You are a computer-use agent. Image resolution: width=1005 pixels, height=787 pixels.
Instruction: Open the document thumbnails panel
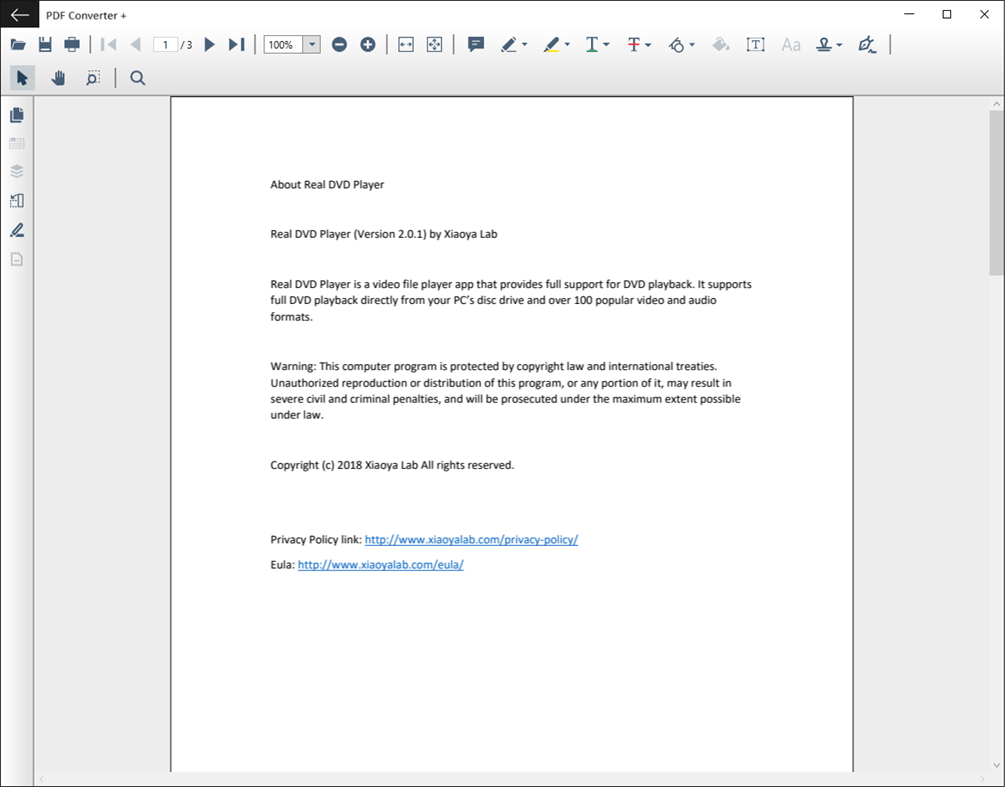click(x=15, y=114)
